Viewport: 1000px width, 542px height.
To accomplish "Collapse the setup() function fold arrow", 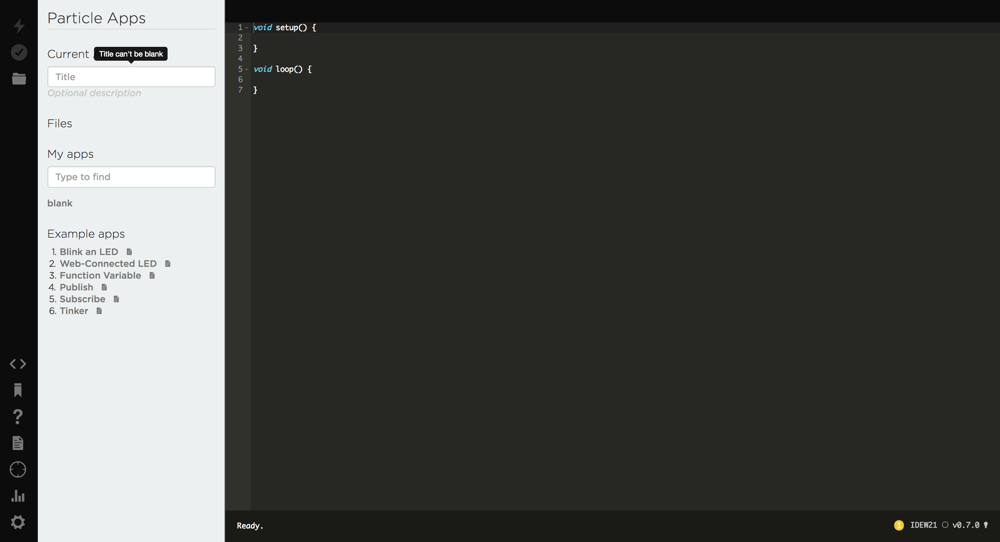I will (x=247, y=28).
